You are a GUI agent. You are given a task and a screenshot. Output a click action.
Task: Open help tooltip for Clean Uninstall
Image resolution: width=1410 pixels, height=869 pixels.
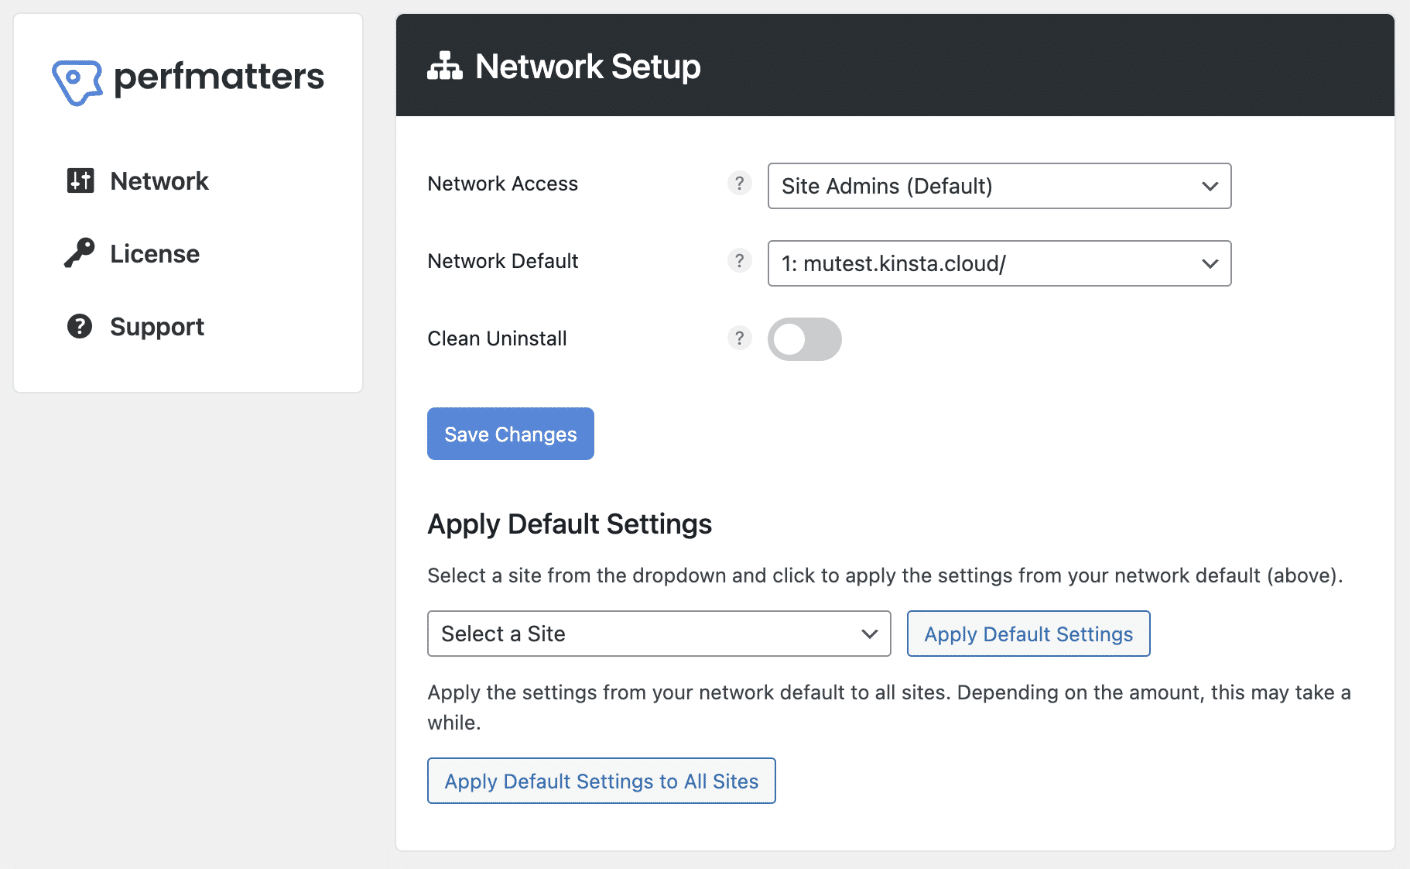(x=739, y=339)
